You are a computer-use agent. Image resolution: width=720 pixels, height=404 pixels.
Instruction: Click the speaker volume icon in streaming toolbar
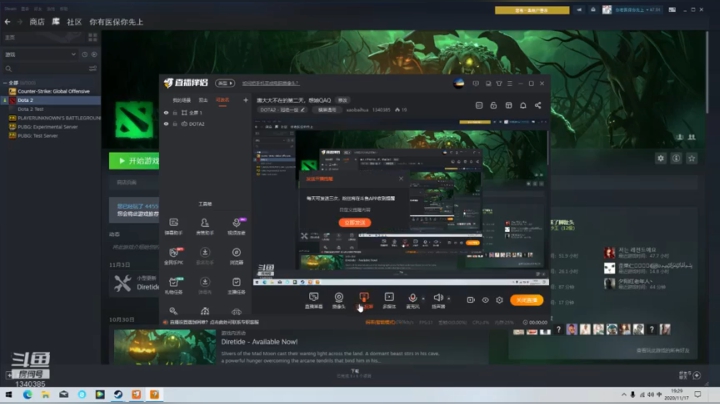pos(438,297)
